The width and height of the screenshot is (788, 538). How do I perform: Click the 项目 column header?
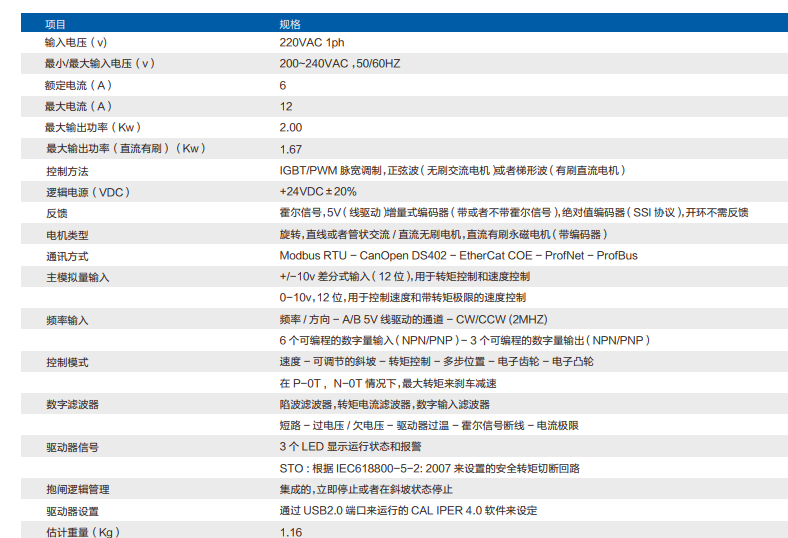(x=56, y=23)
